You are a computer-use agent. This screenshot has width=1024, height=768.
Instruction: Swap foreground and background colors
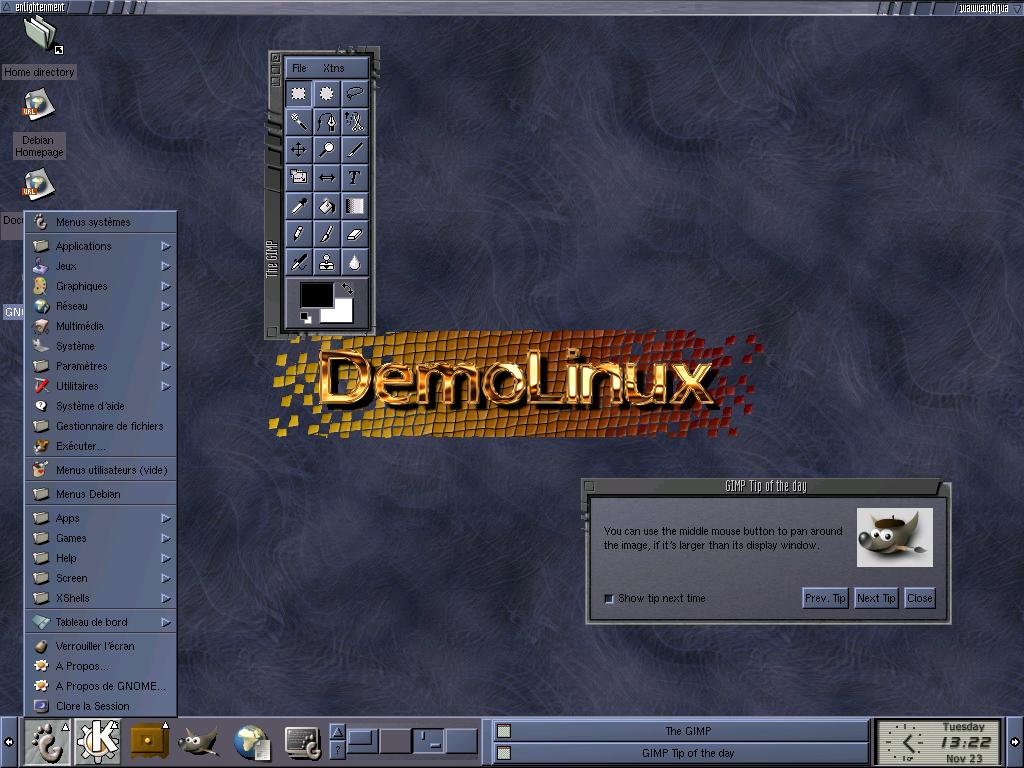click(x=347, y=288)
